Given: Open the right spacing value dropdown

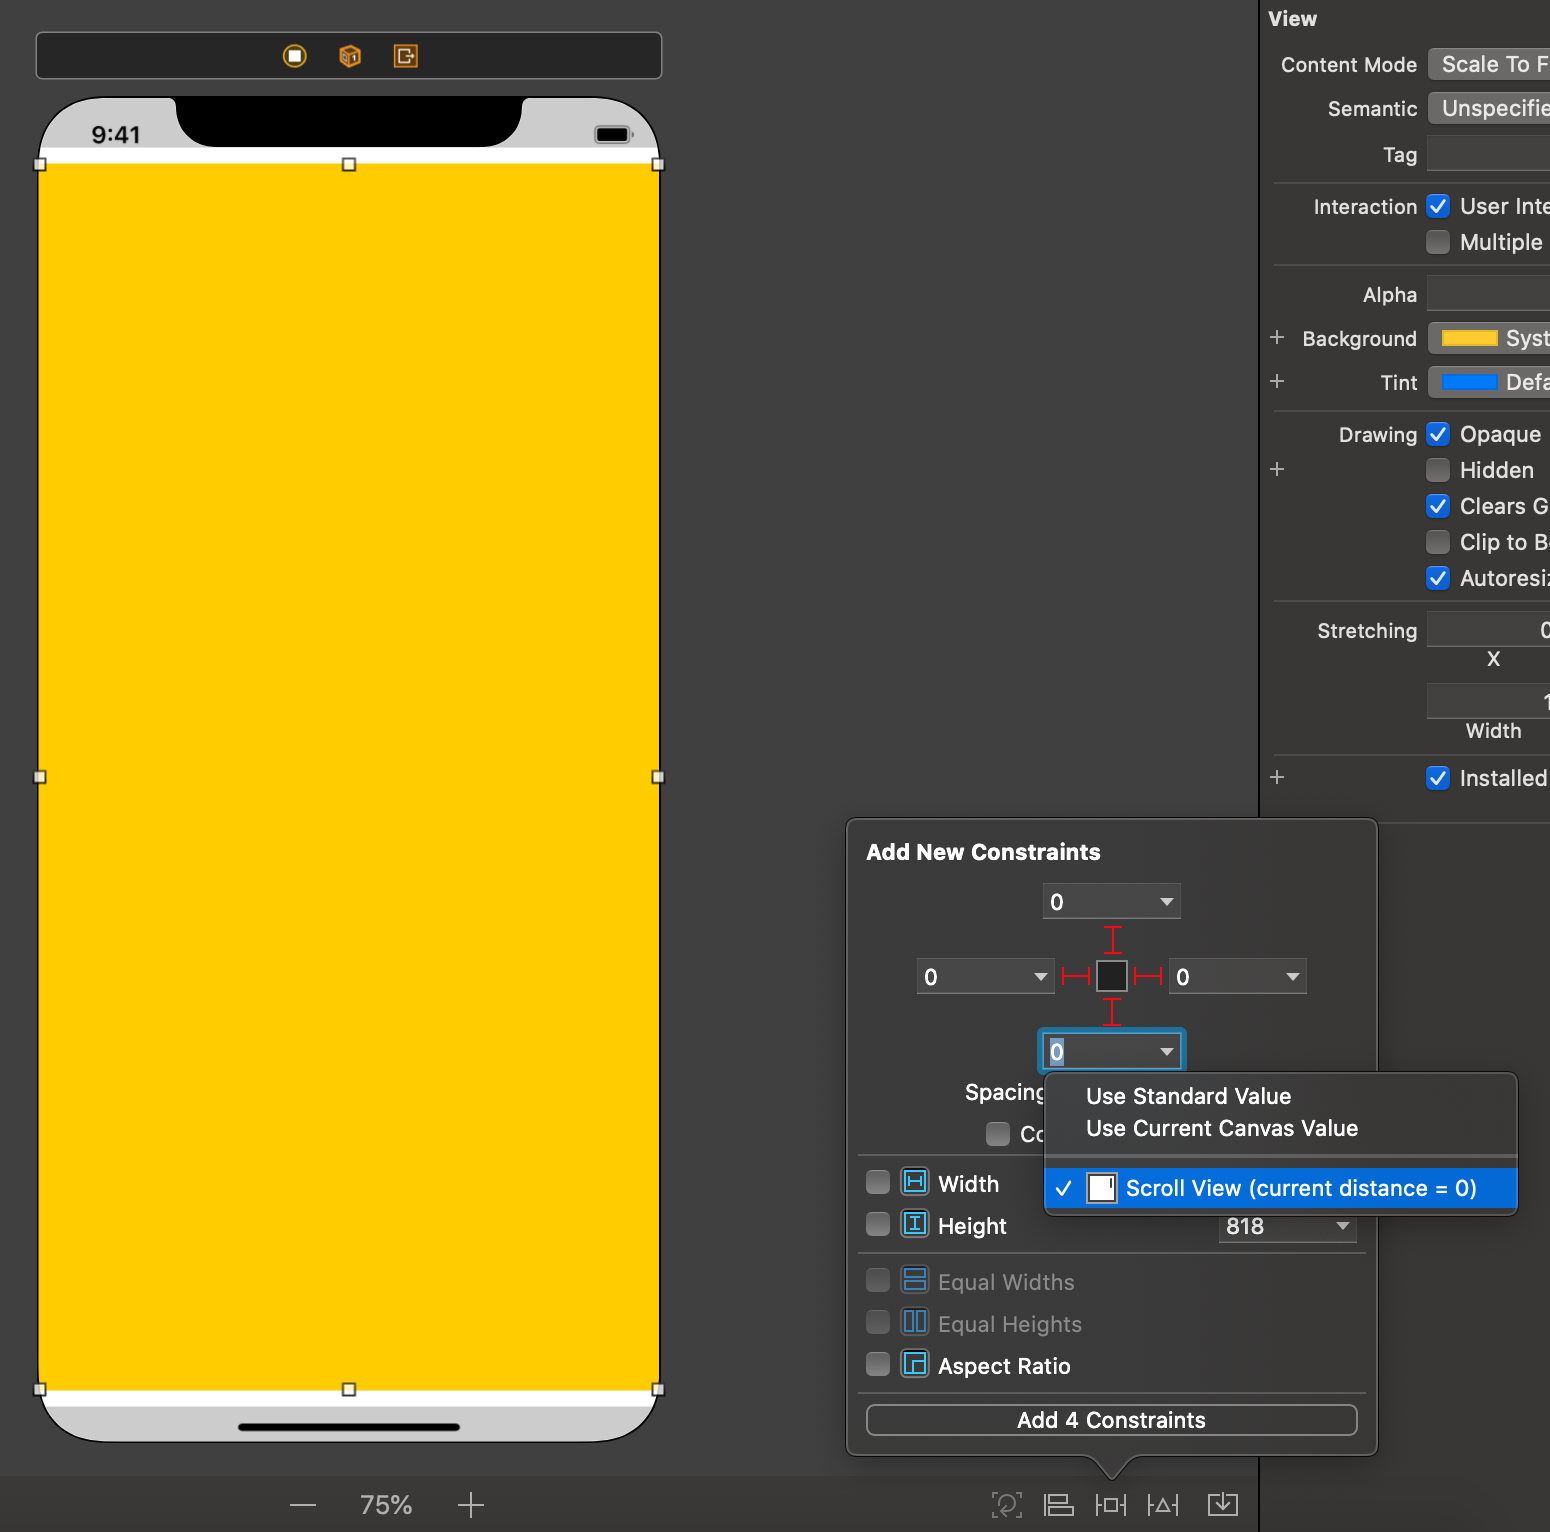Looking at the screenshot, I should (1237, 976).
